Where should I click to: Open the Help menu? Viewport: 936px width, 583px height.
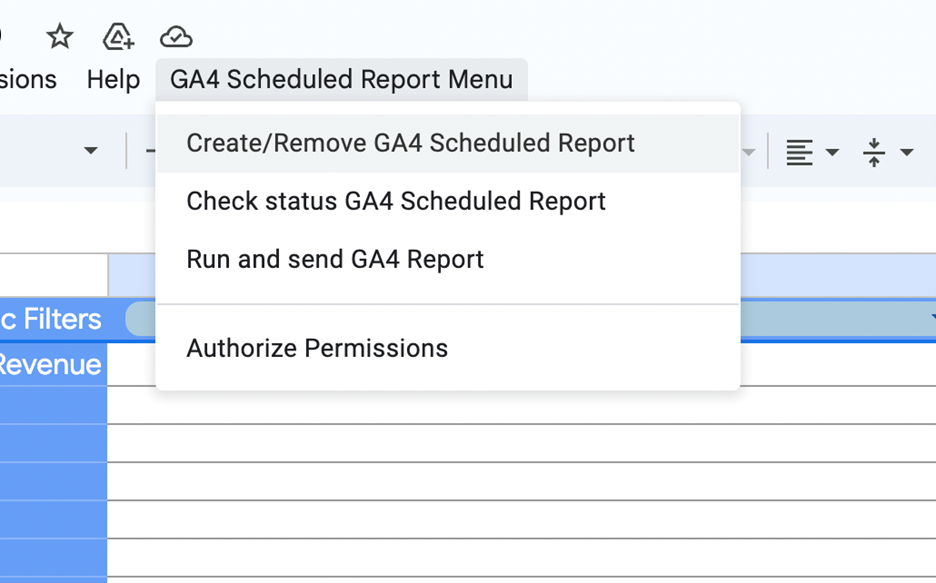pos(113,79)
